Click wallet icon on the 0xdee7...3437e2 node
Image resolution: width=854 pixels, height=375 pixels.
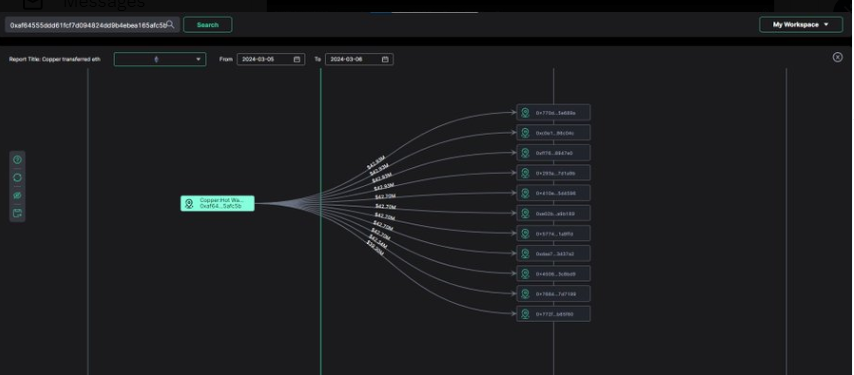[525, 254]
